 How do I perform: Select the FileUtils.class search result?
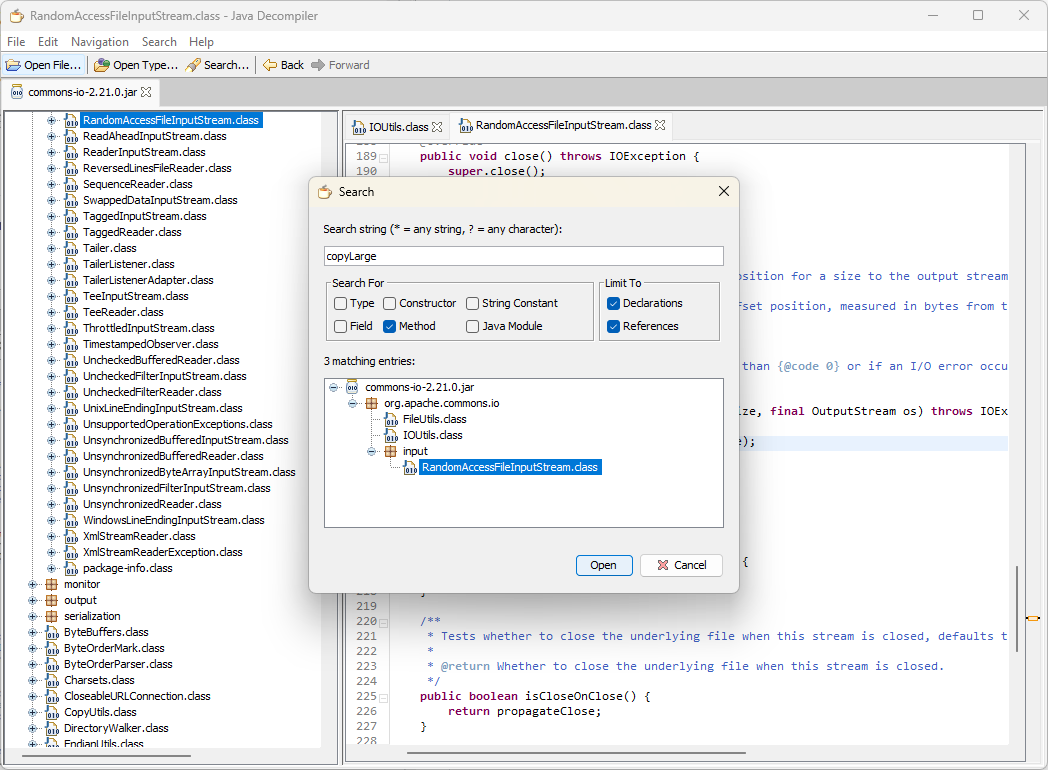pos(434,419)
